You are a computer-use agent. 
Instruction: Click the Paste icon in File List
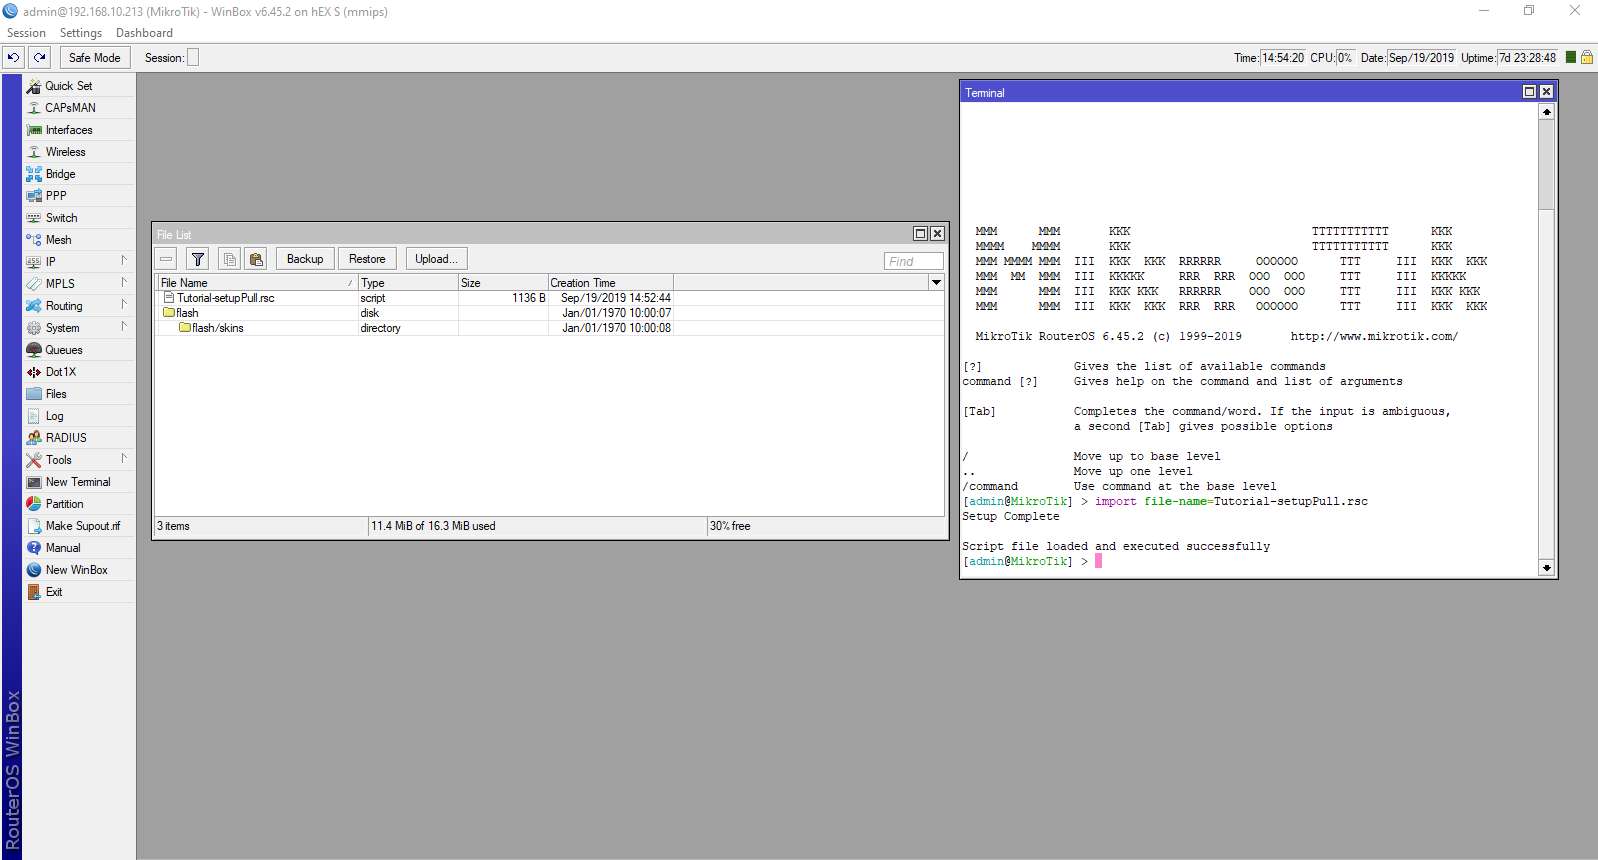[256, 259]
